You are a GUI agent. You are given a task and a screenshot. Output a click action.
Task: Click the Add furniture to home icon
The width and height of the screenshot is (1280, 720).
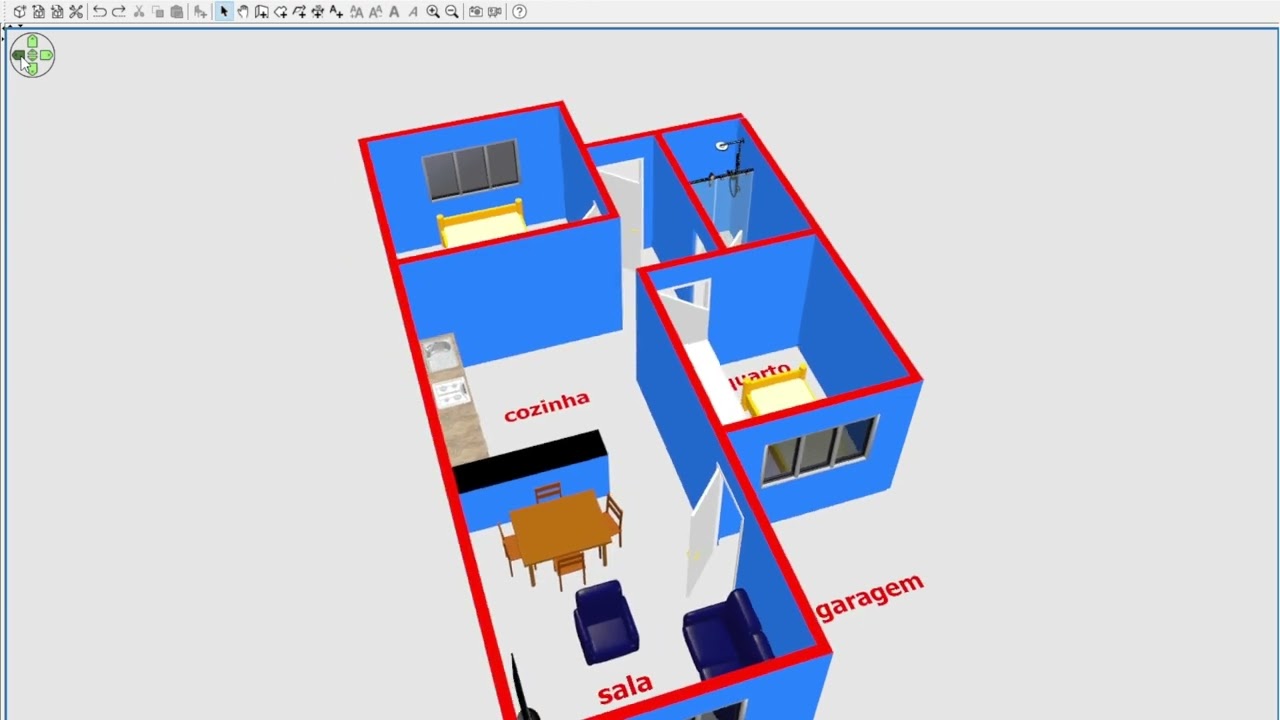point(200,12)
